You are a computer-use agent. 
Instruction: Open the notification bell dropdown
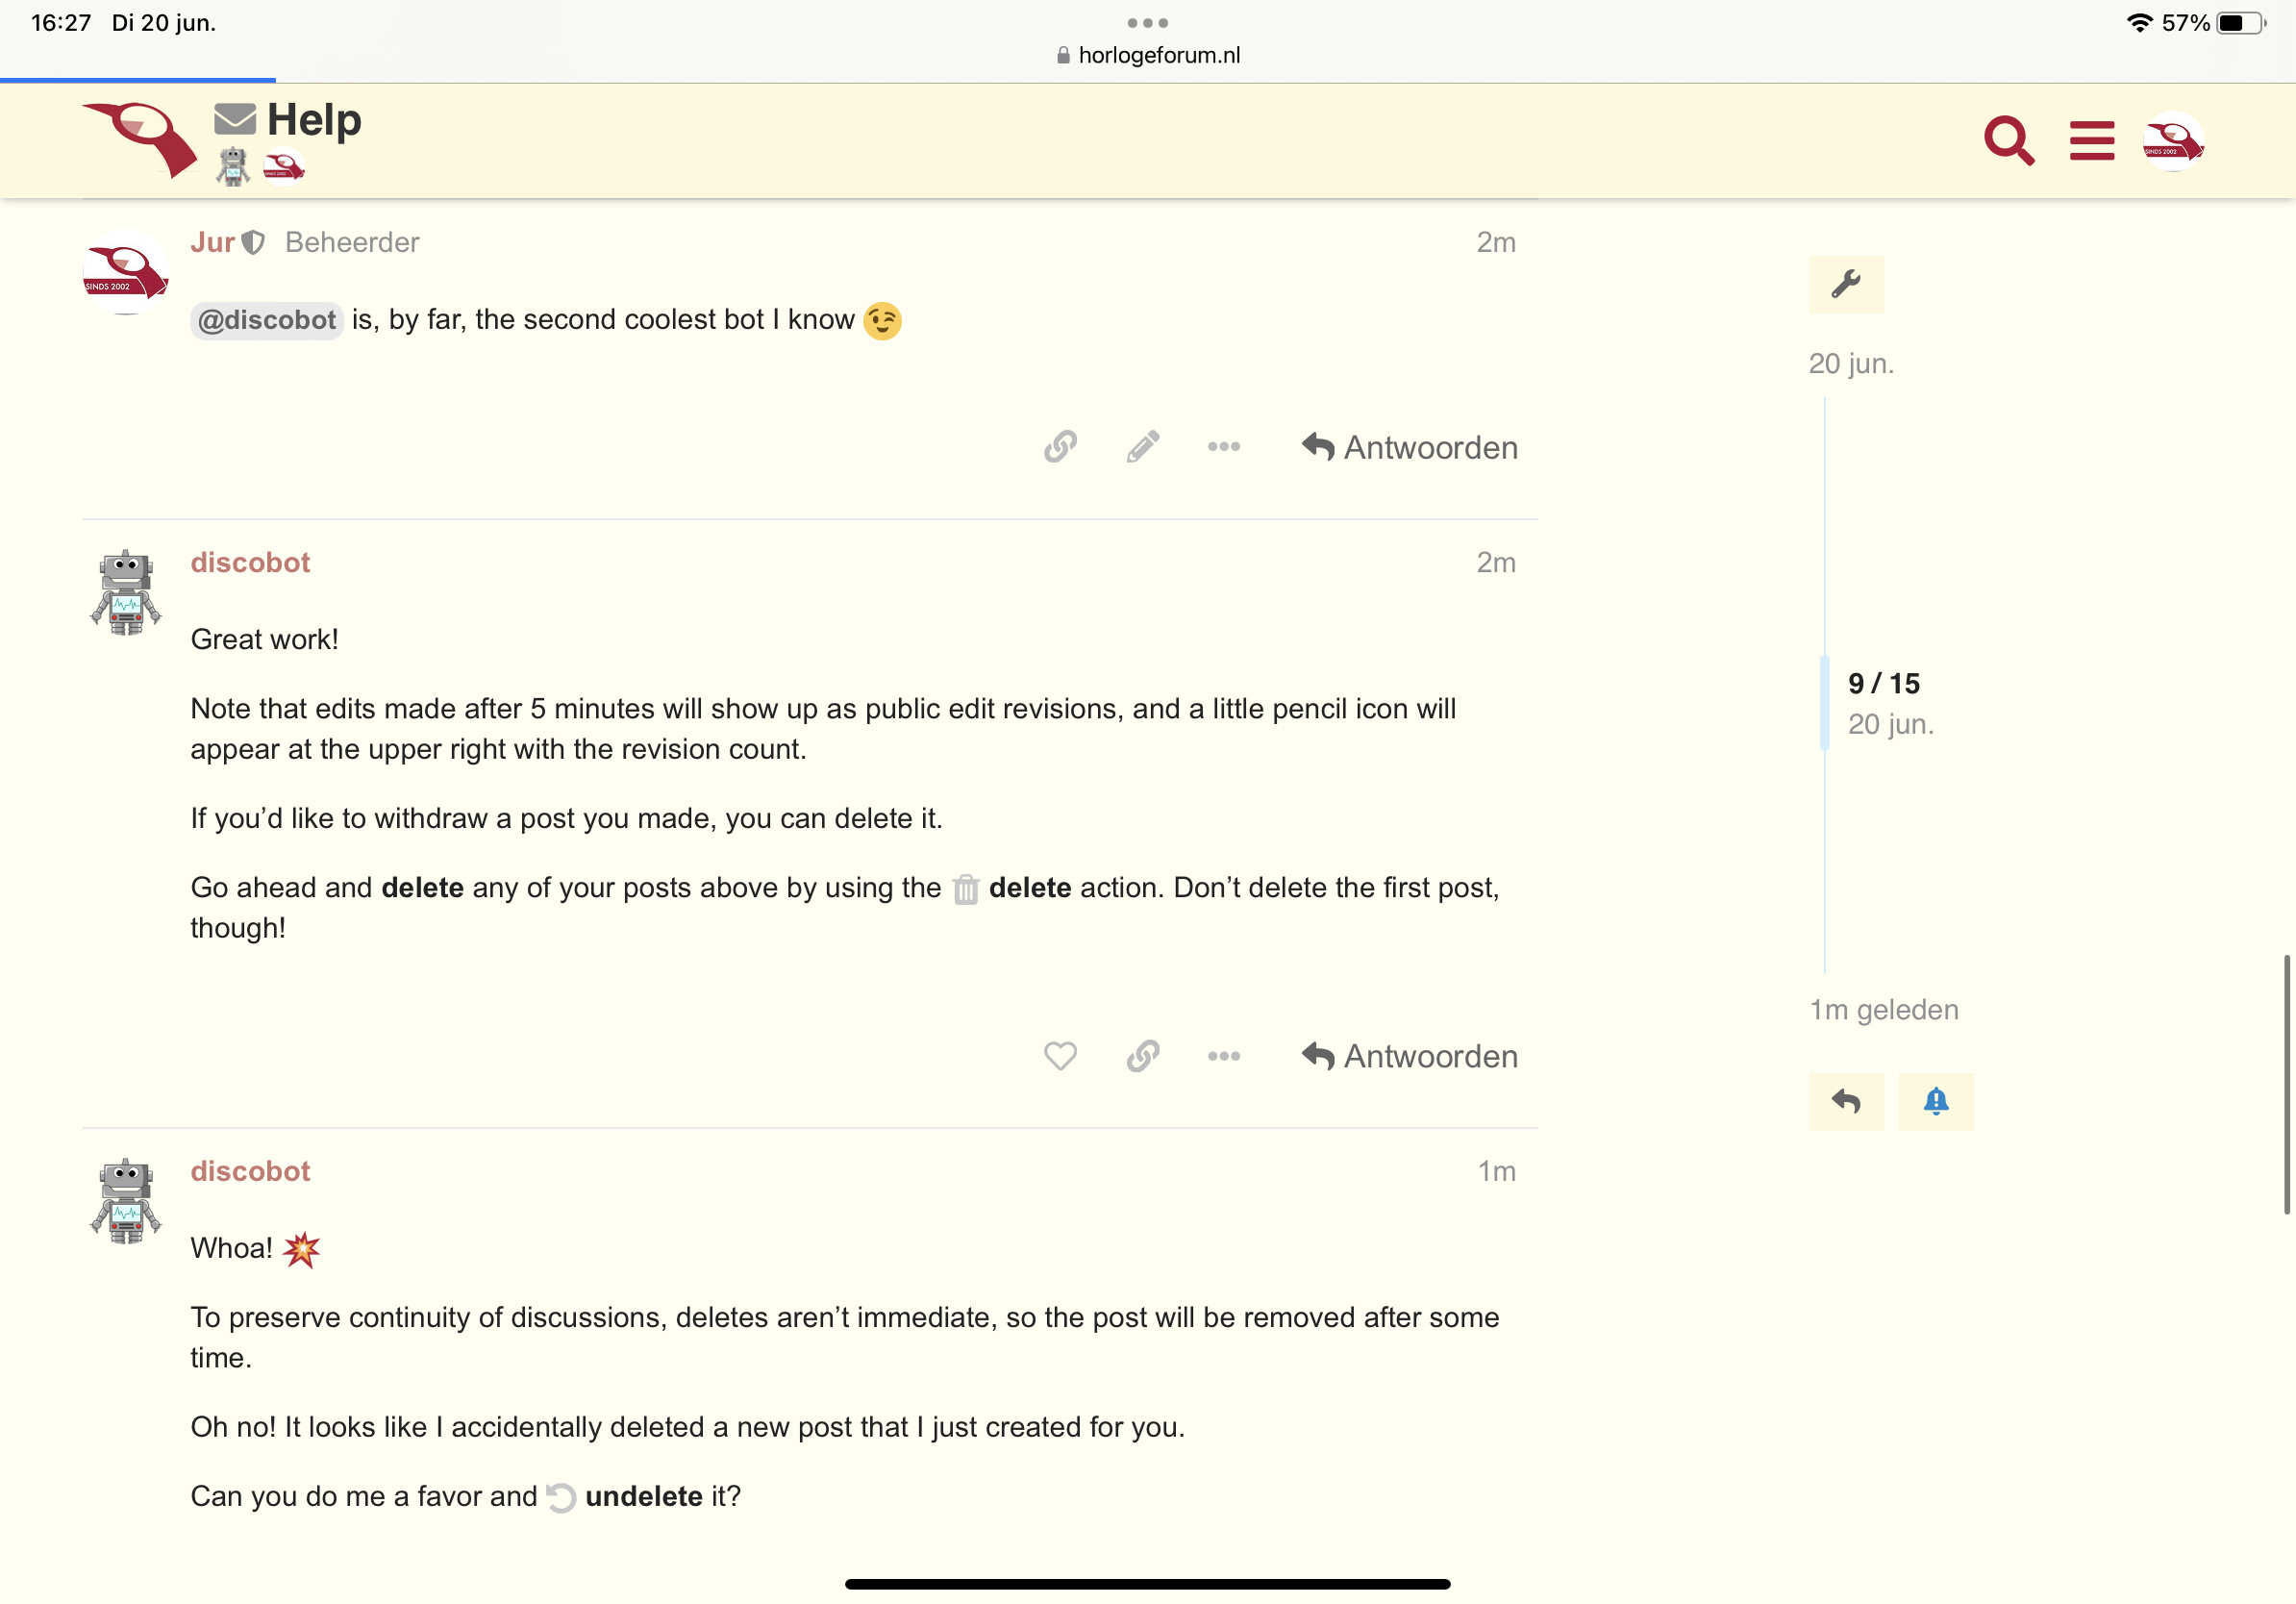click(1935, 1102)
